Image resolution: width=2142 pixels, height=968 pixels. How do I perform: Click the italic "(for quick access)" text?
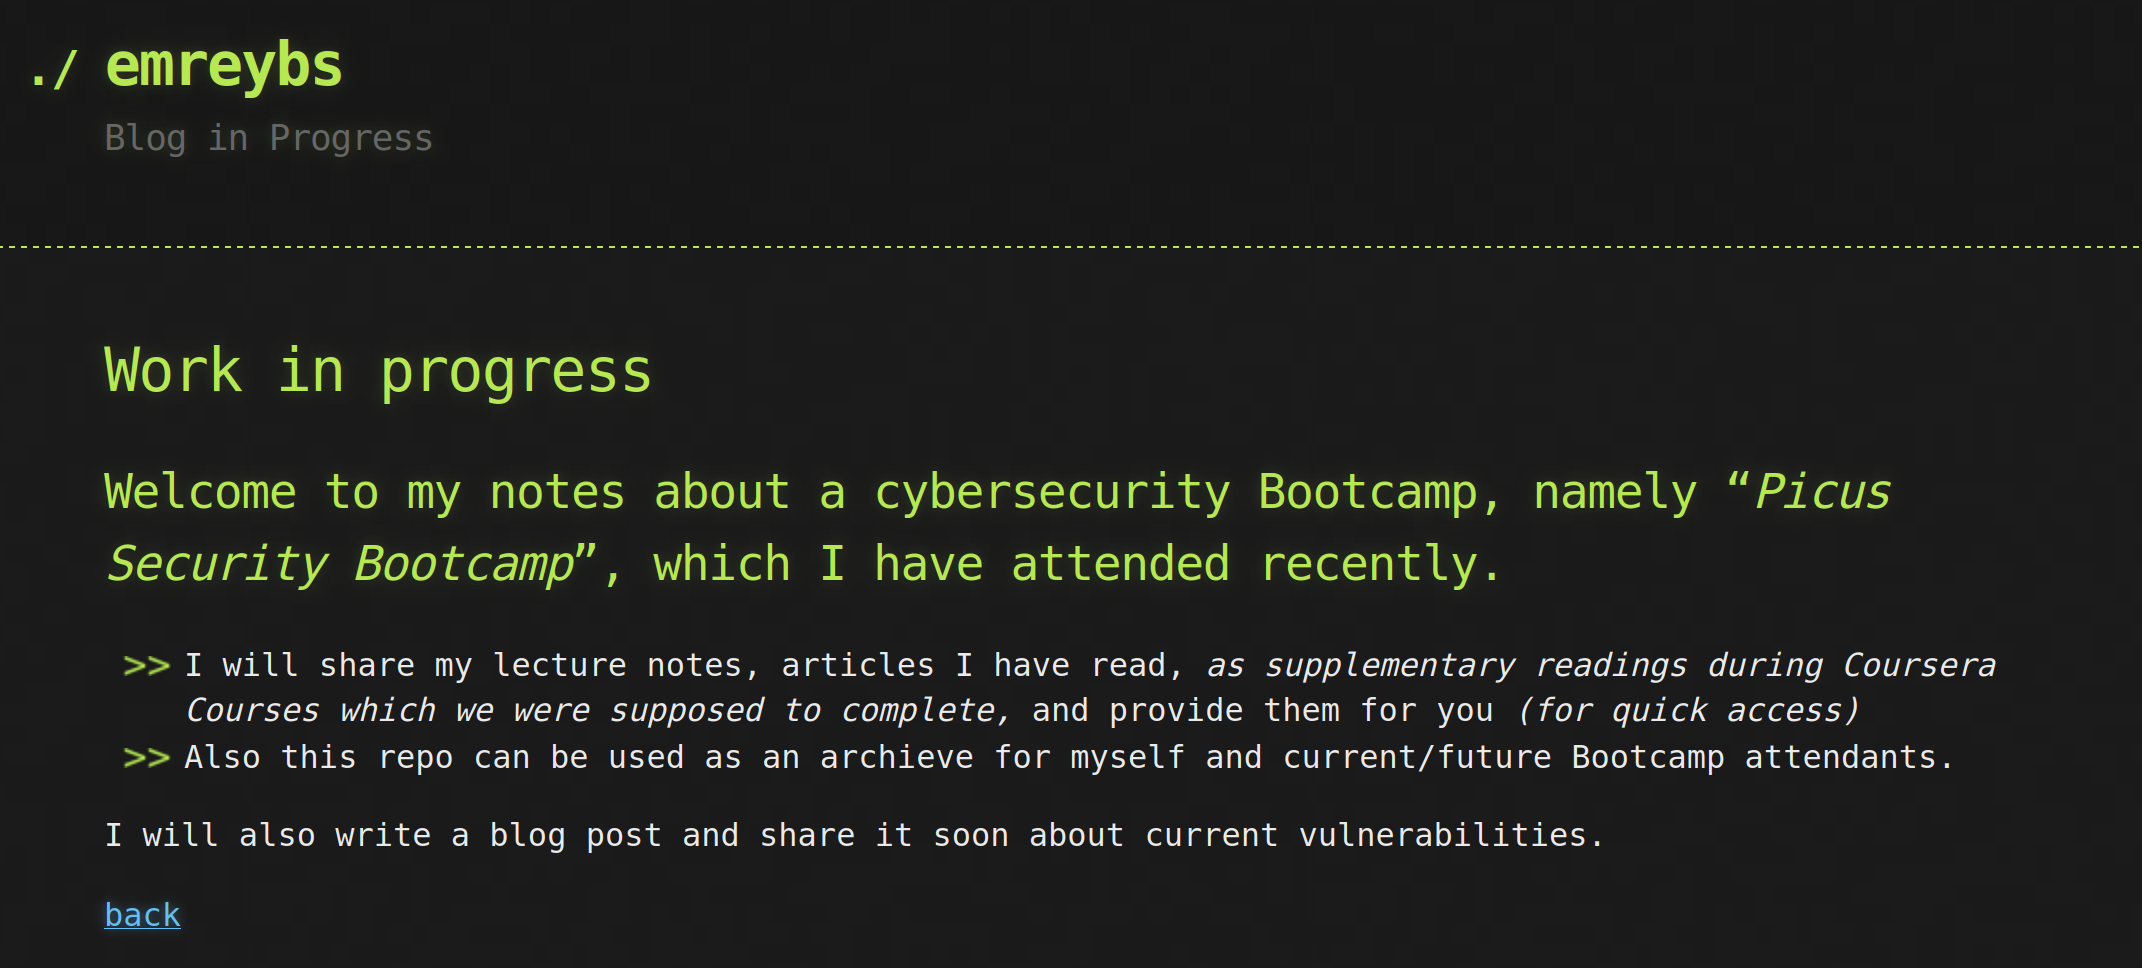1690,710
